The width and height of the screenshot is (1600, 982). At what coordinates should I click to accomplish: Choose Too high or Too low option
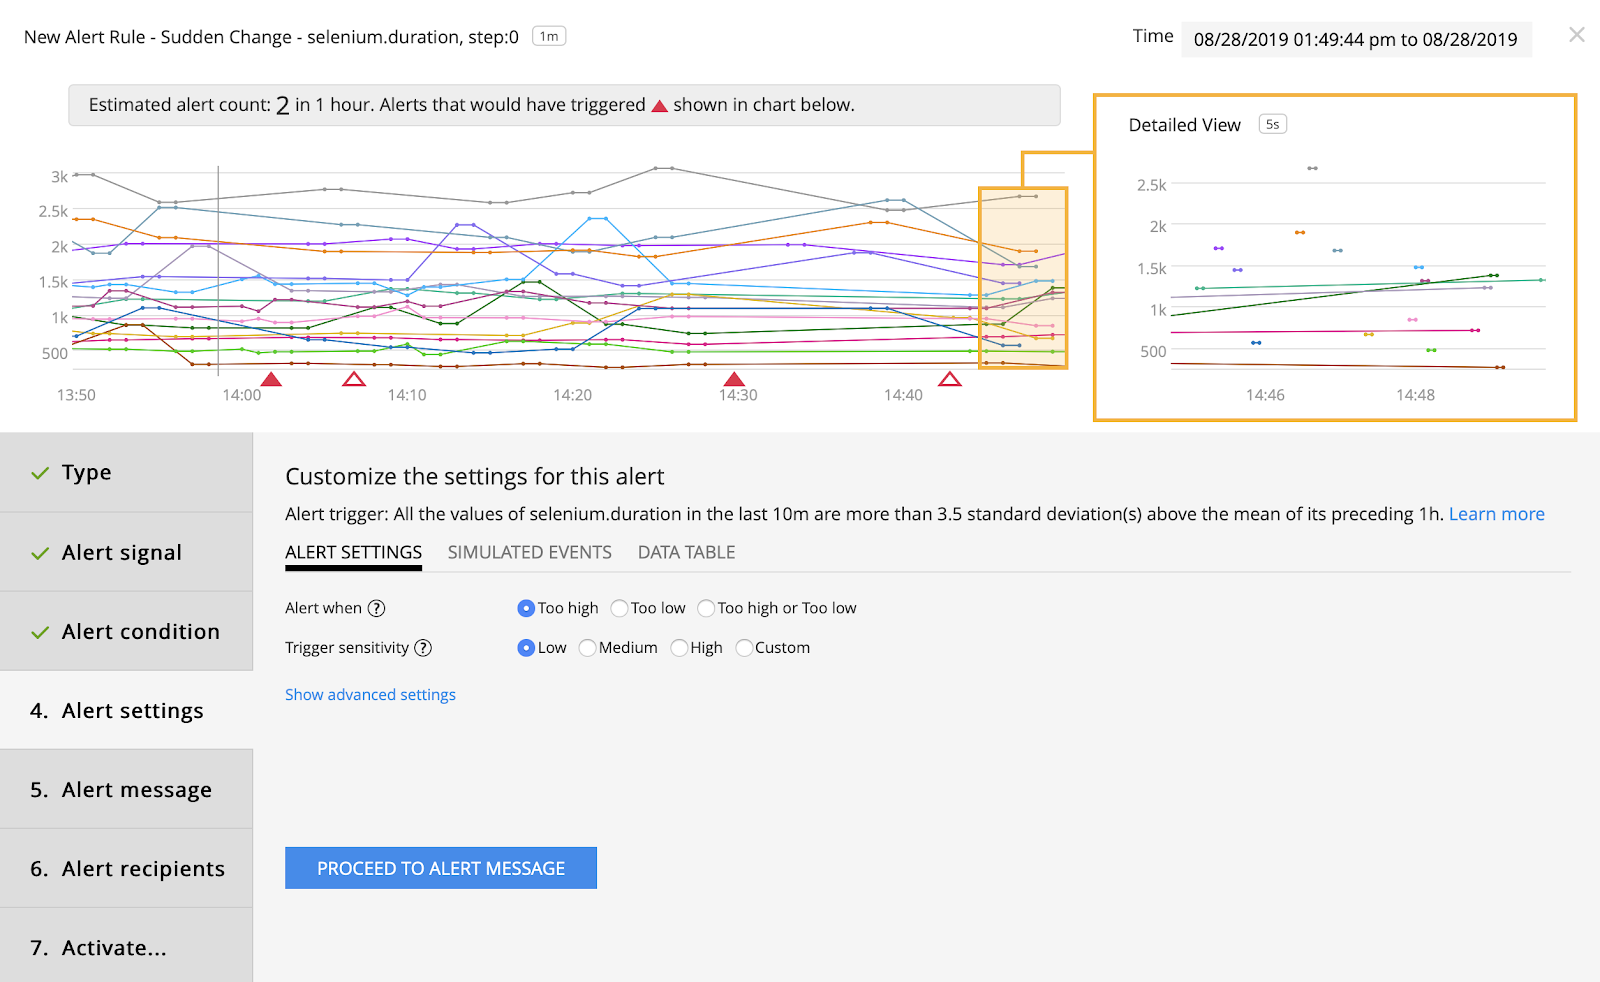(706, 608)
